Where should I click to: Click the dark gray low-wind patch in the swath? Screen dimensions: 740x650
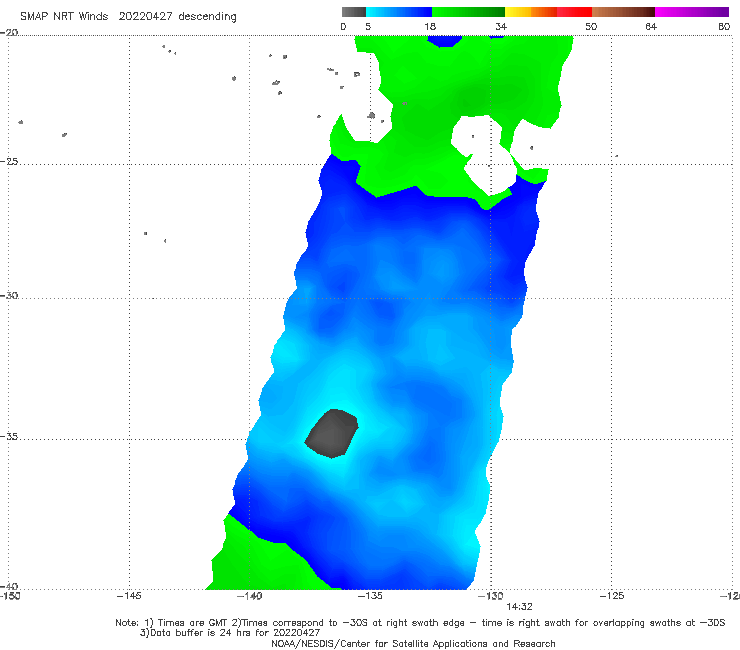332,434
